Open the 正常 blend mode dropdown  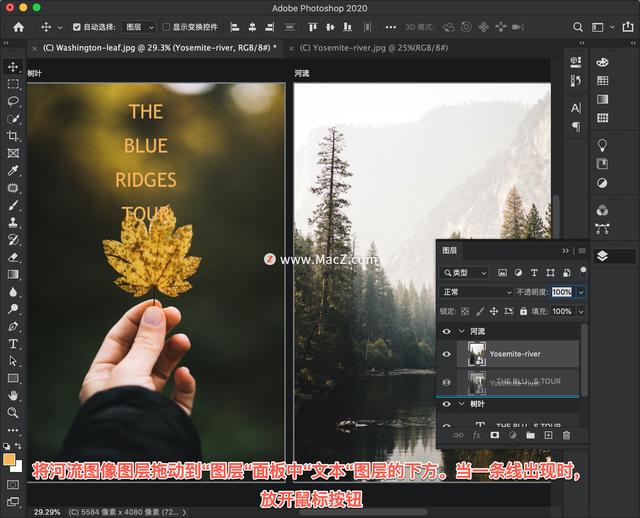tap(476, 292)
